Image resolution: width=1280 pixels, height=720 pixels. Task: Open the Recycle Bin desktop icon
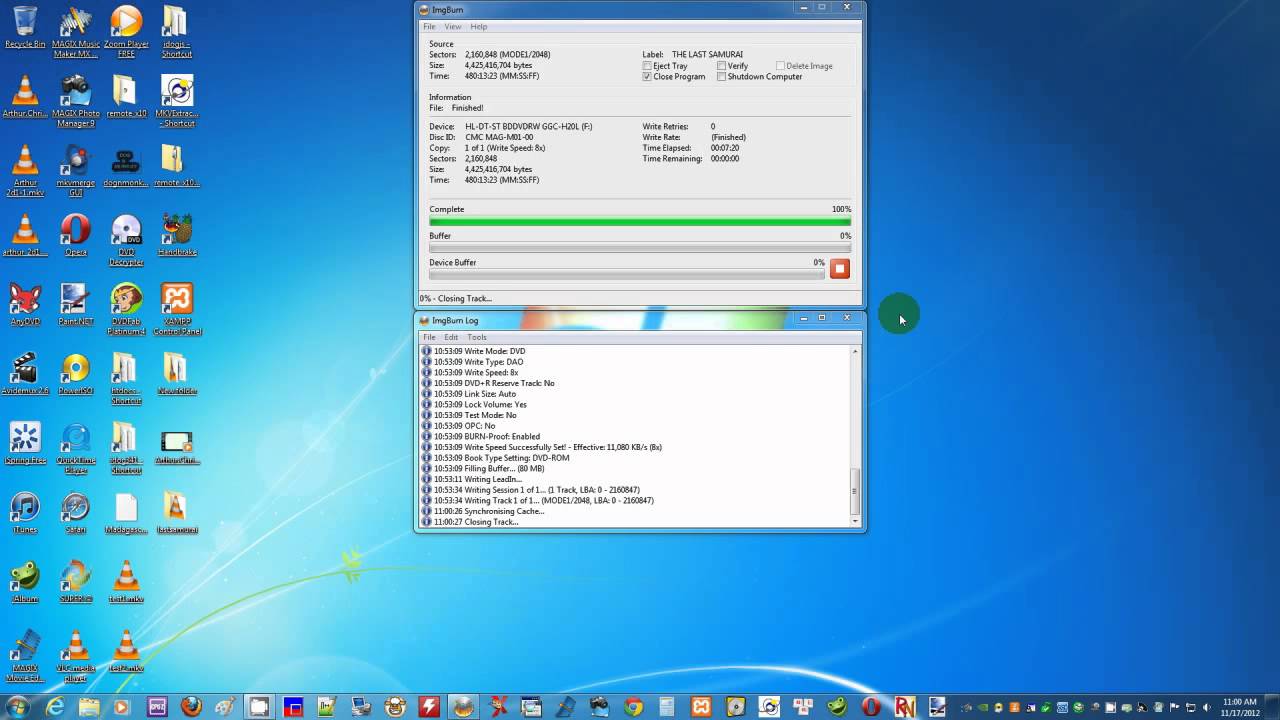point(25,27)
